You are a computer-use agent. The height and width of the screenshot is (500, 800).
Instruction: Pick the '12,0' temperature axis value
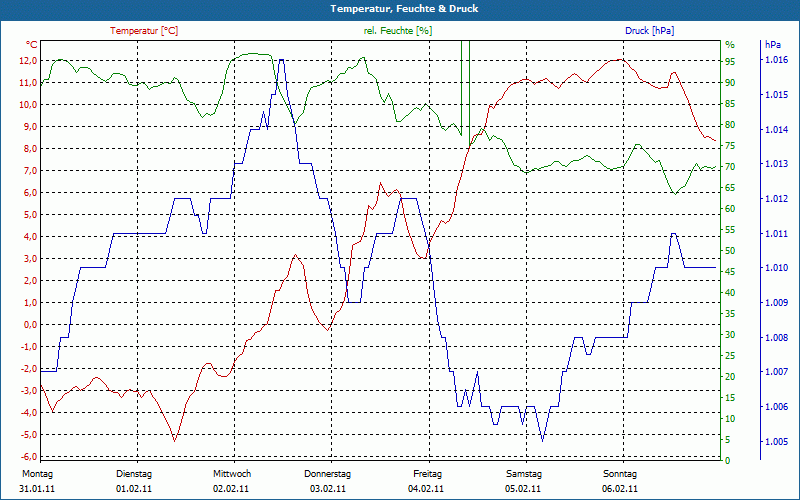click(x=28, y=61)
